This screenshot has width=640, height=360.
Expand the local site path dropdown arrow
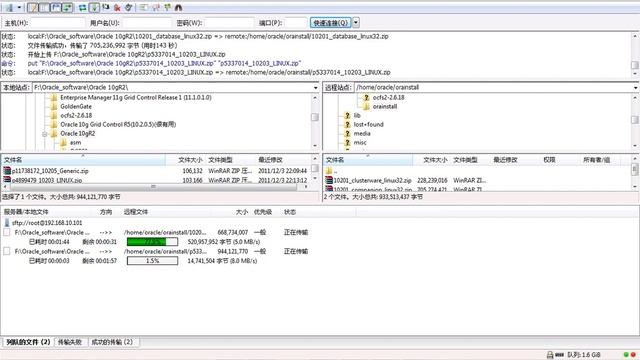click(x=316, y=88)
